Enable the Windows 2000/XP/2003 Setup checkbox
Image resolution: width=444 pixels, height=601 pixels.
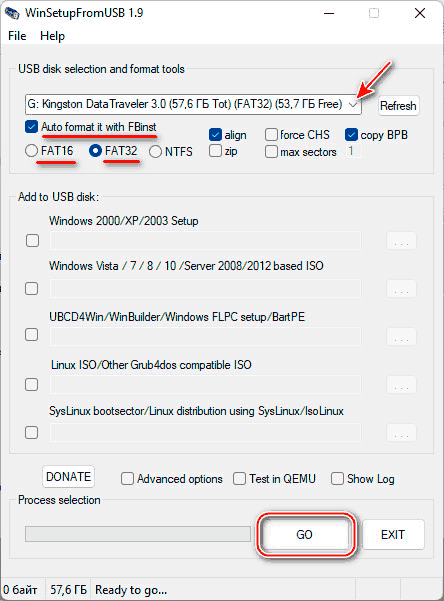[x=32, y=241]
